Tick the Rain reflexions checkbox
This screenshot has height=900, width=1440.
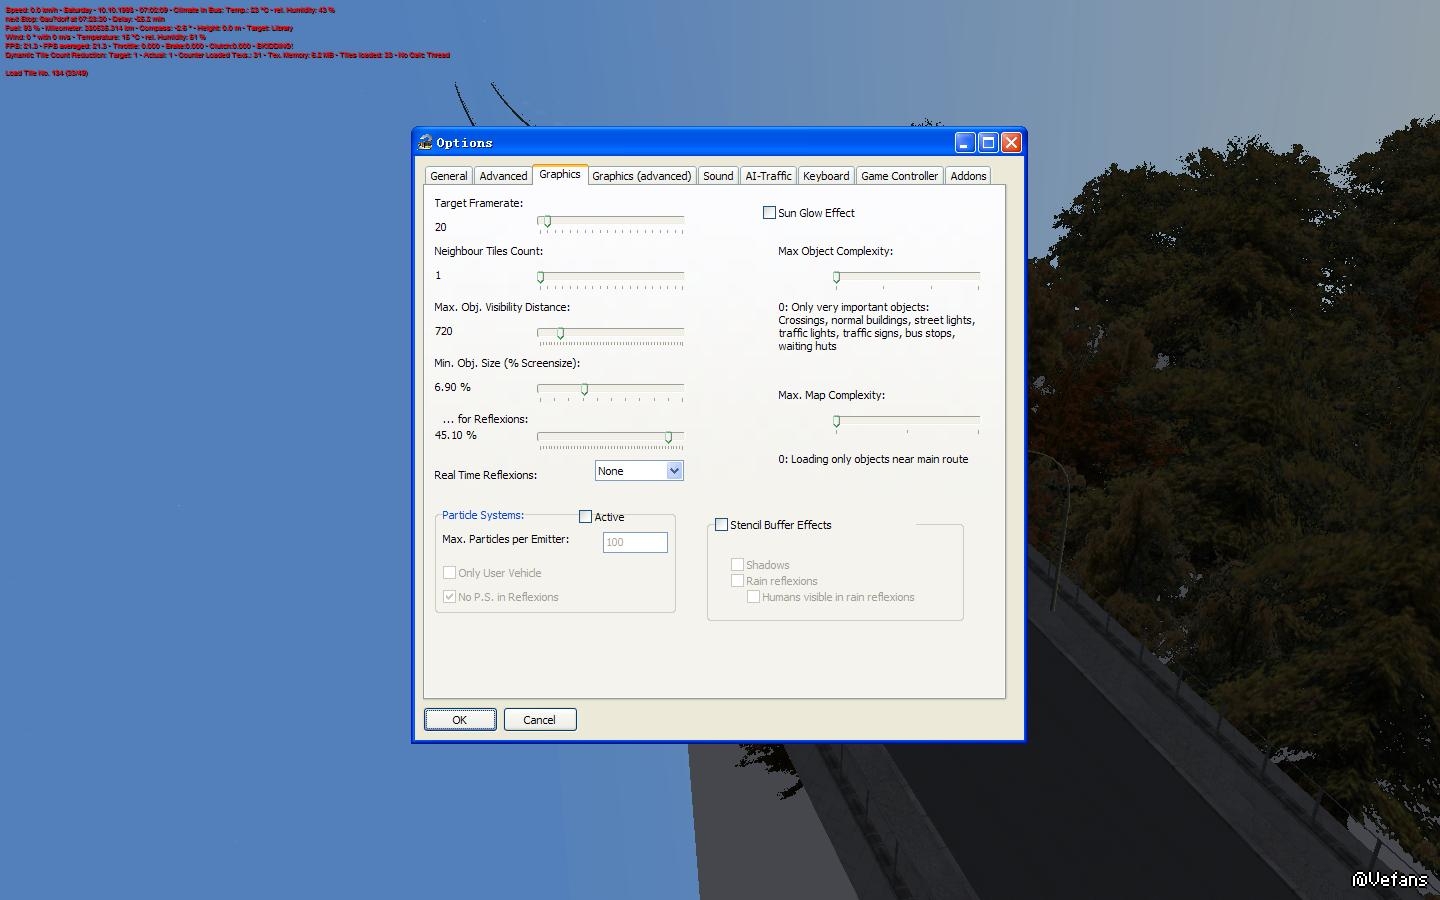[737, 581]
